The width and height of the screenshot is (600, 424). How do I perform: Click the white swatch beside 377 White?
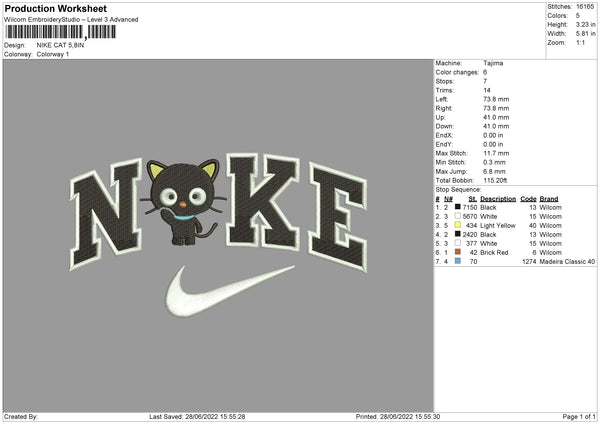point(457,243)
